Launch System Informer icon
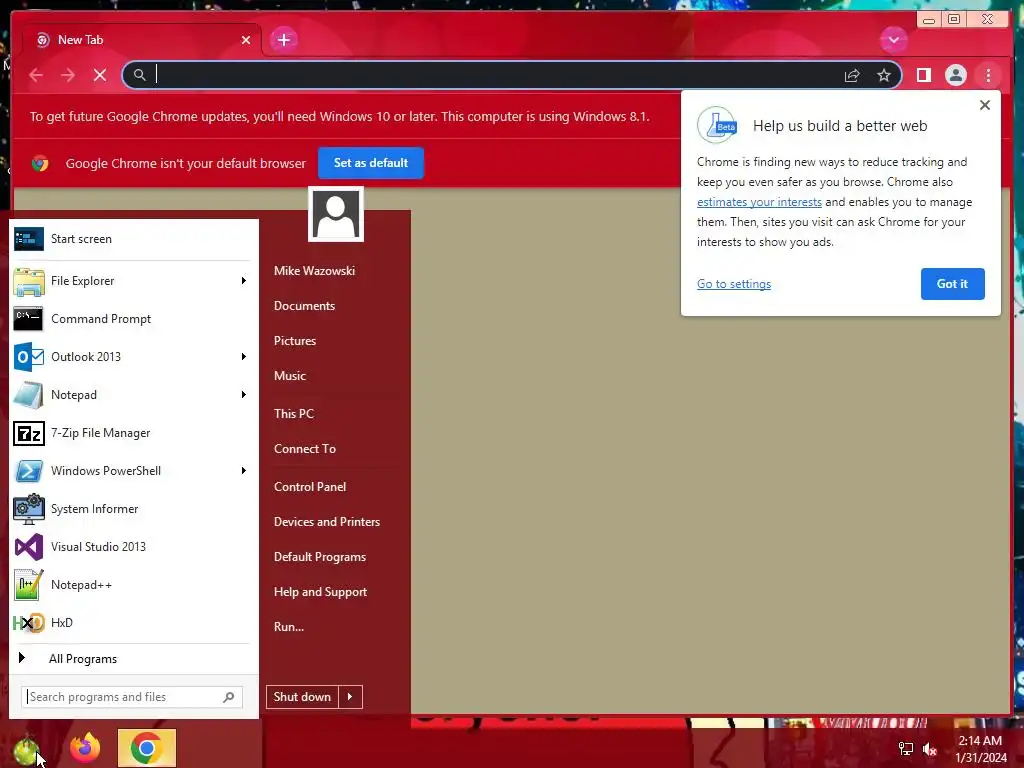Viewport: 1024px width, 768px height. (x=29, y=509)
